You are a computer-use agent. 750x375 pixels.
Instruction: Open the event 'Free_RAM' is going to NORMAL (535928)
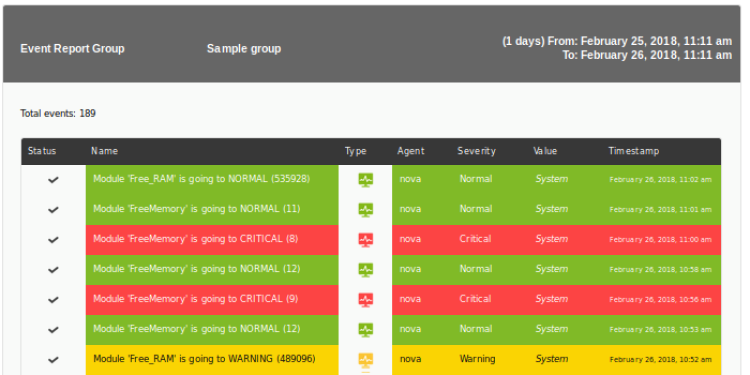[201, 179]
